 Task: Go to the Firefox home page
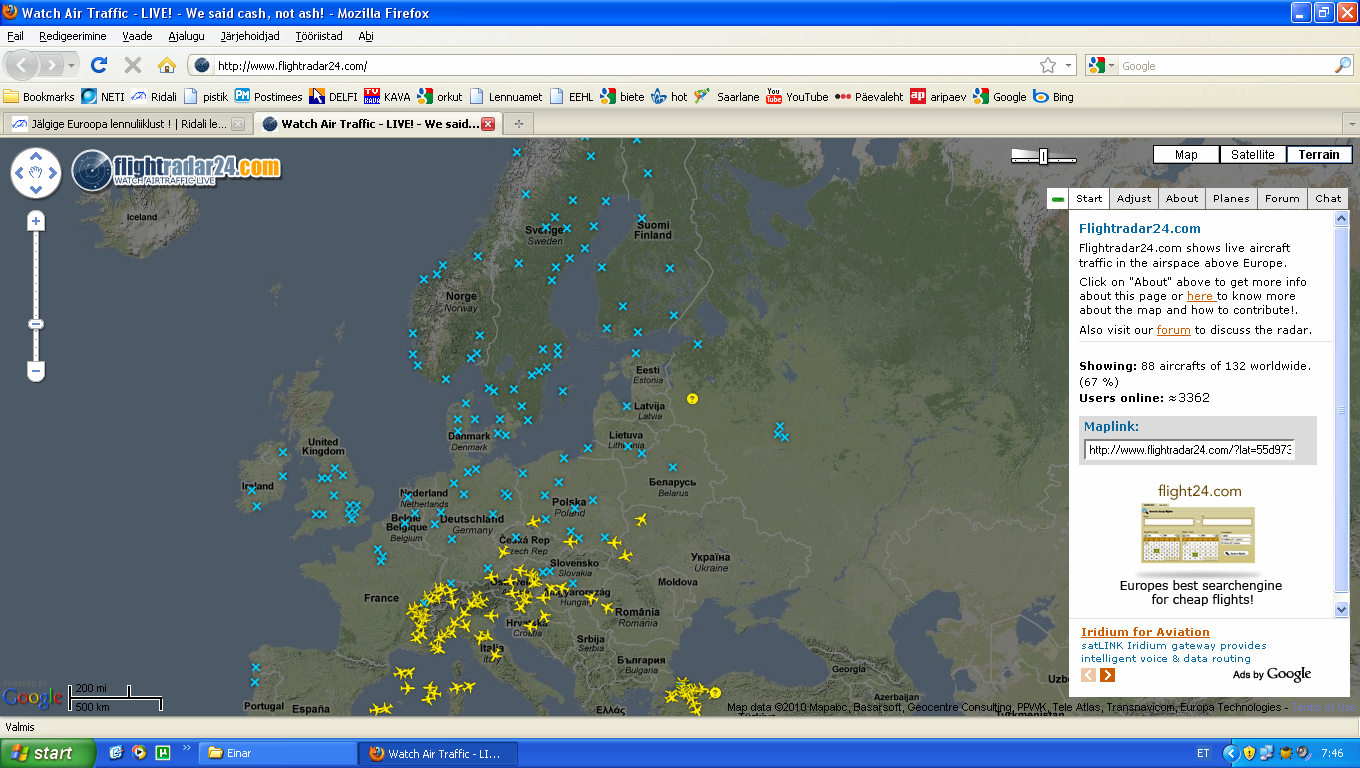point(166,65)
